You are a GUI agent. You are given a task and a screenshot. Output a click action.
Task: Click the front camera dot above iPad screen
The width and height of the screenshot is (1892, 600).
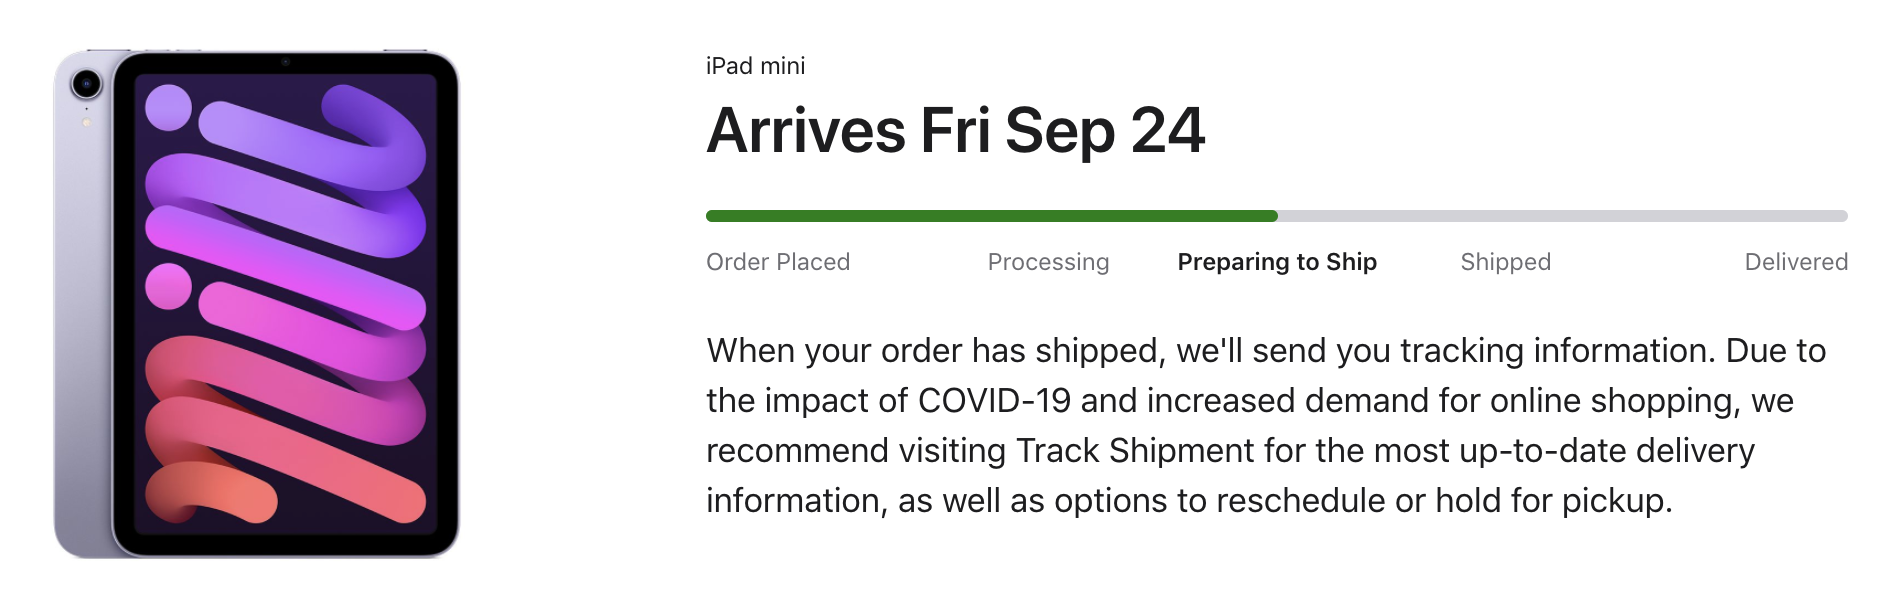[x=285, y=62]
